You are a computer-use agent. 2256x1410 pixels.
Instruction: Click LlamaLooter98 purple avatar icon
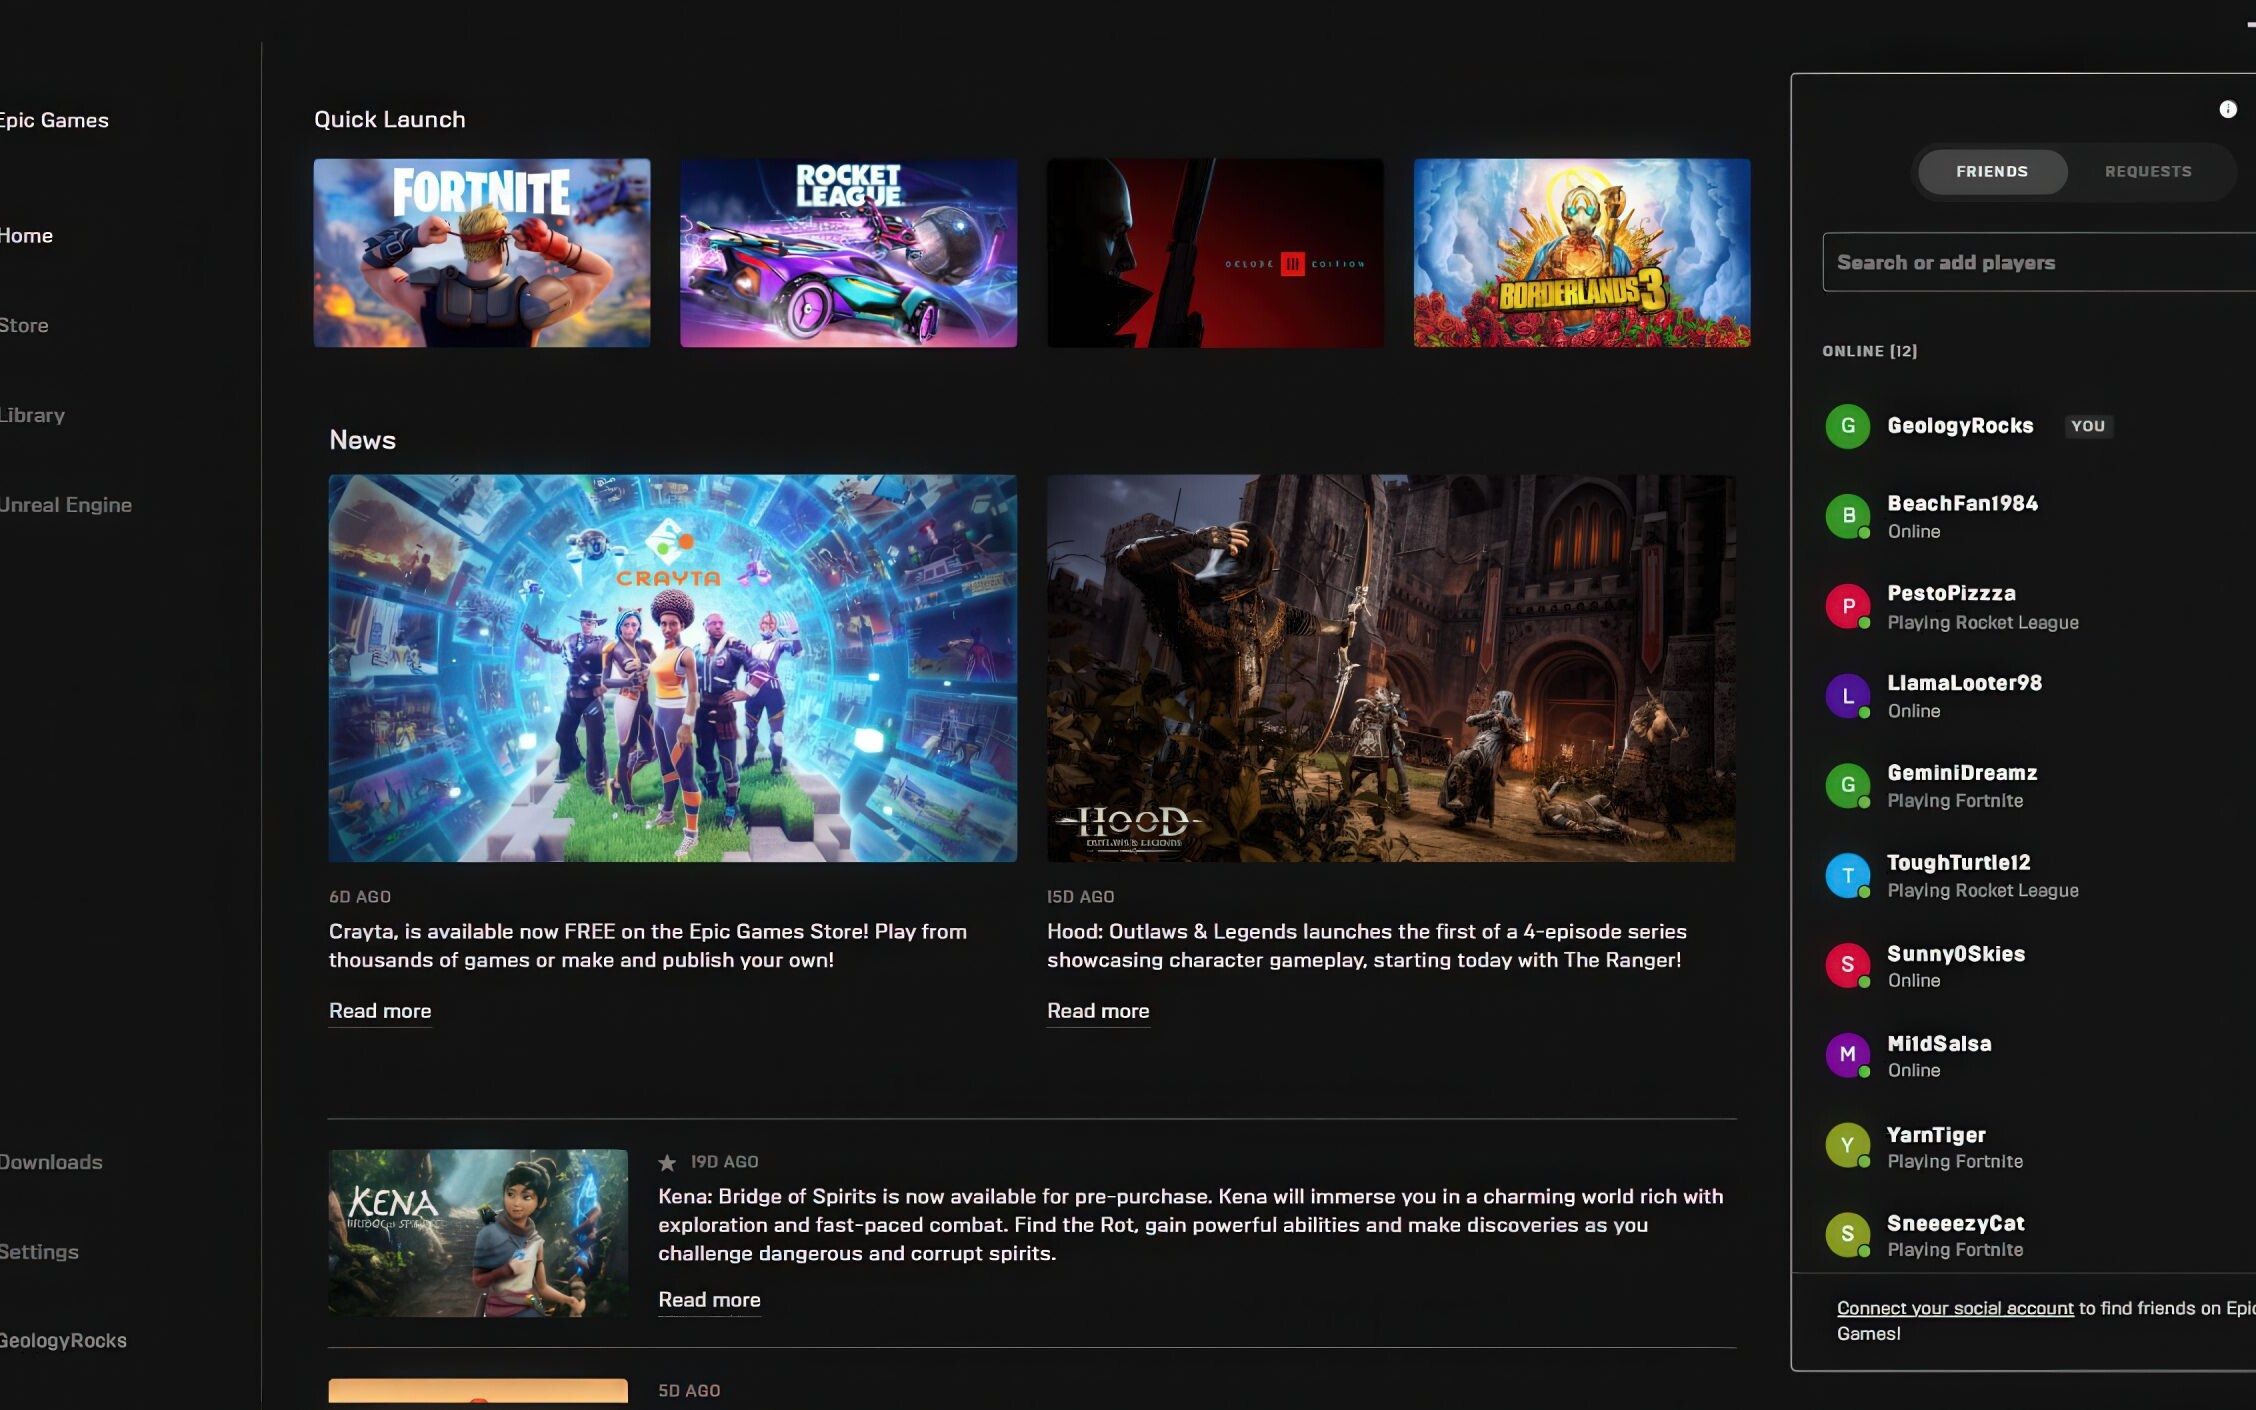click(1847, 696)
